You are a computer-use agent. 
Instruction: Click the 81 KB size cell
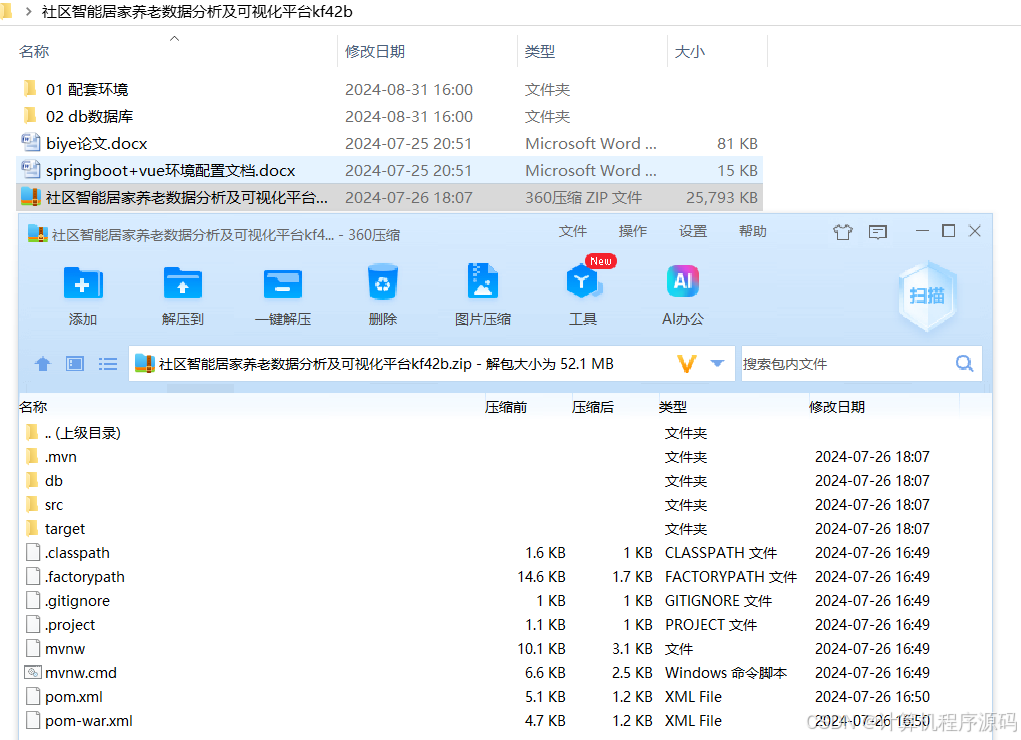coord(737,143)
